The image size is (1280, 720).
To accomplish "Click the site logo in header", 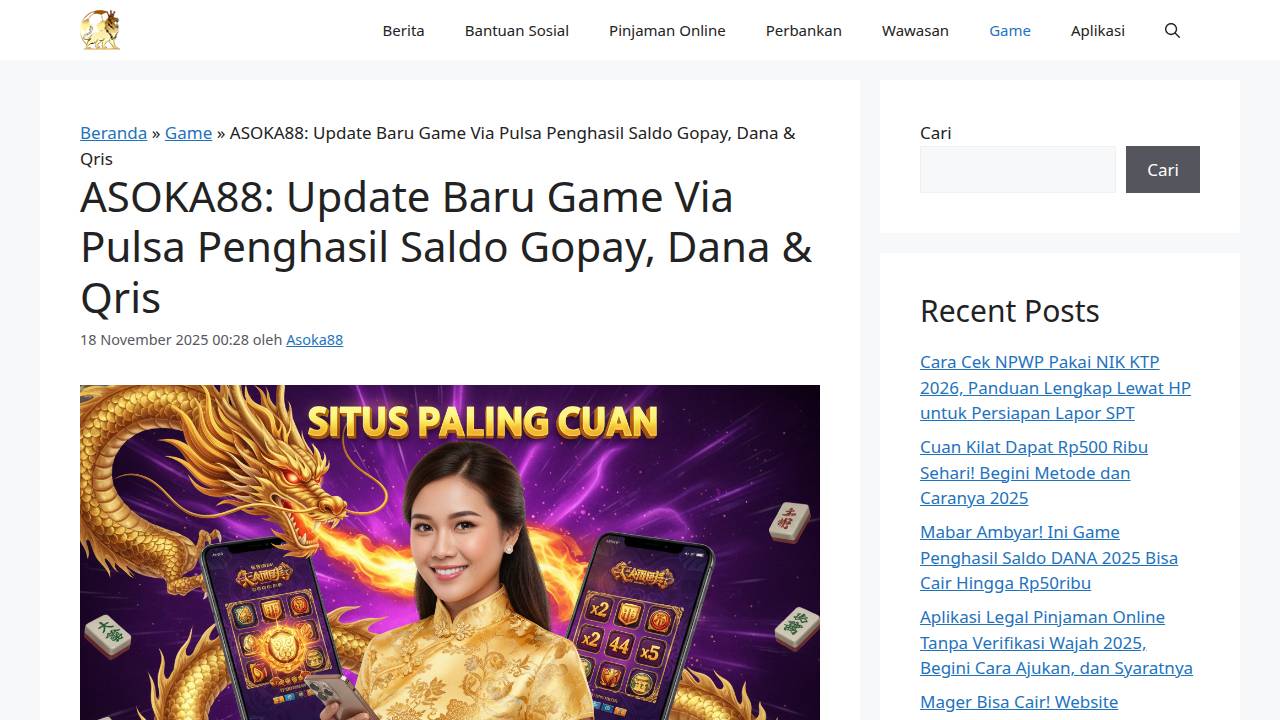I will 100,30.
